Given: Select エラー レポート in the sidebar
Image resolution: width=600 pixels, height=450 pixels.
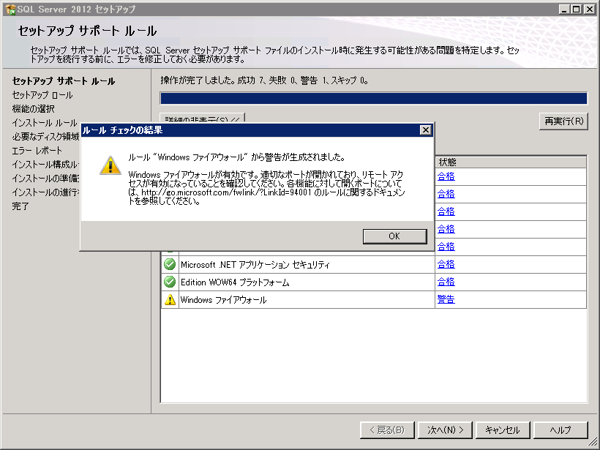Looking at the screenshot, I should (37, 151).
